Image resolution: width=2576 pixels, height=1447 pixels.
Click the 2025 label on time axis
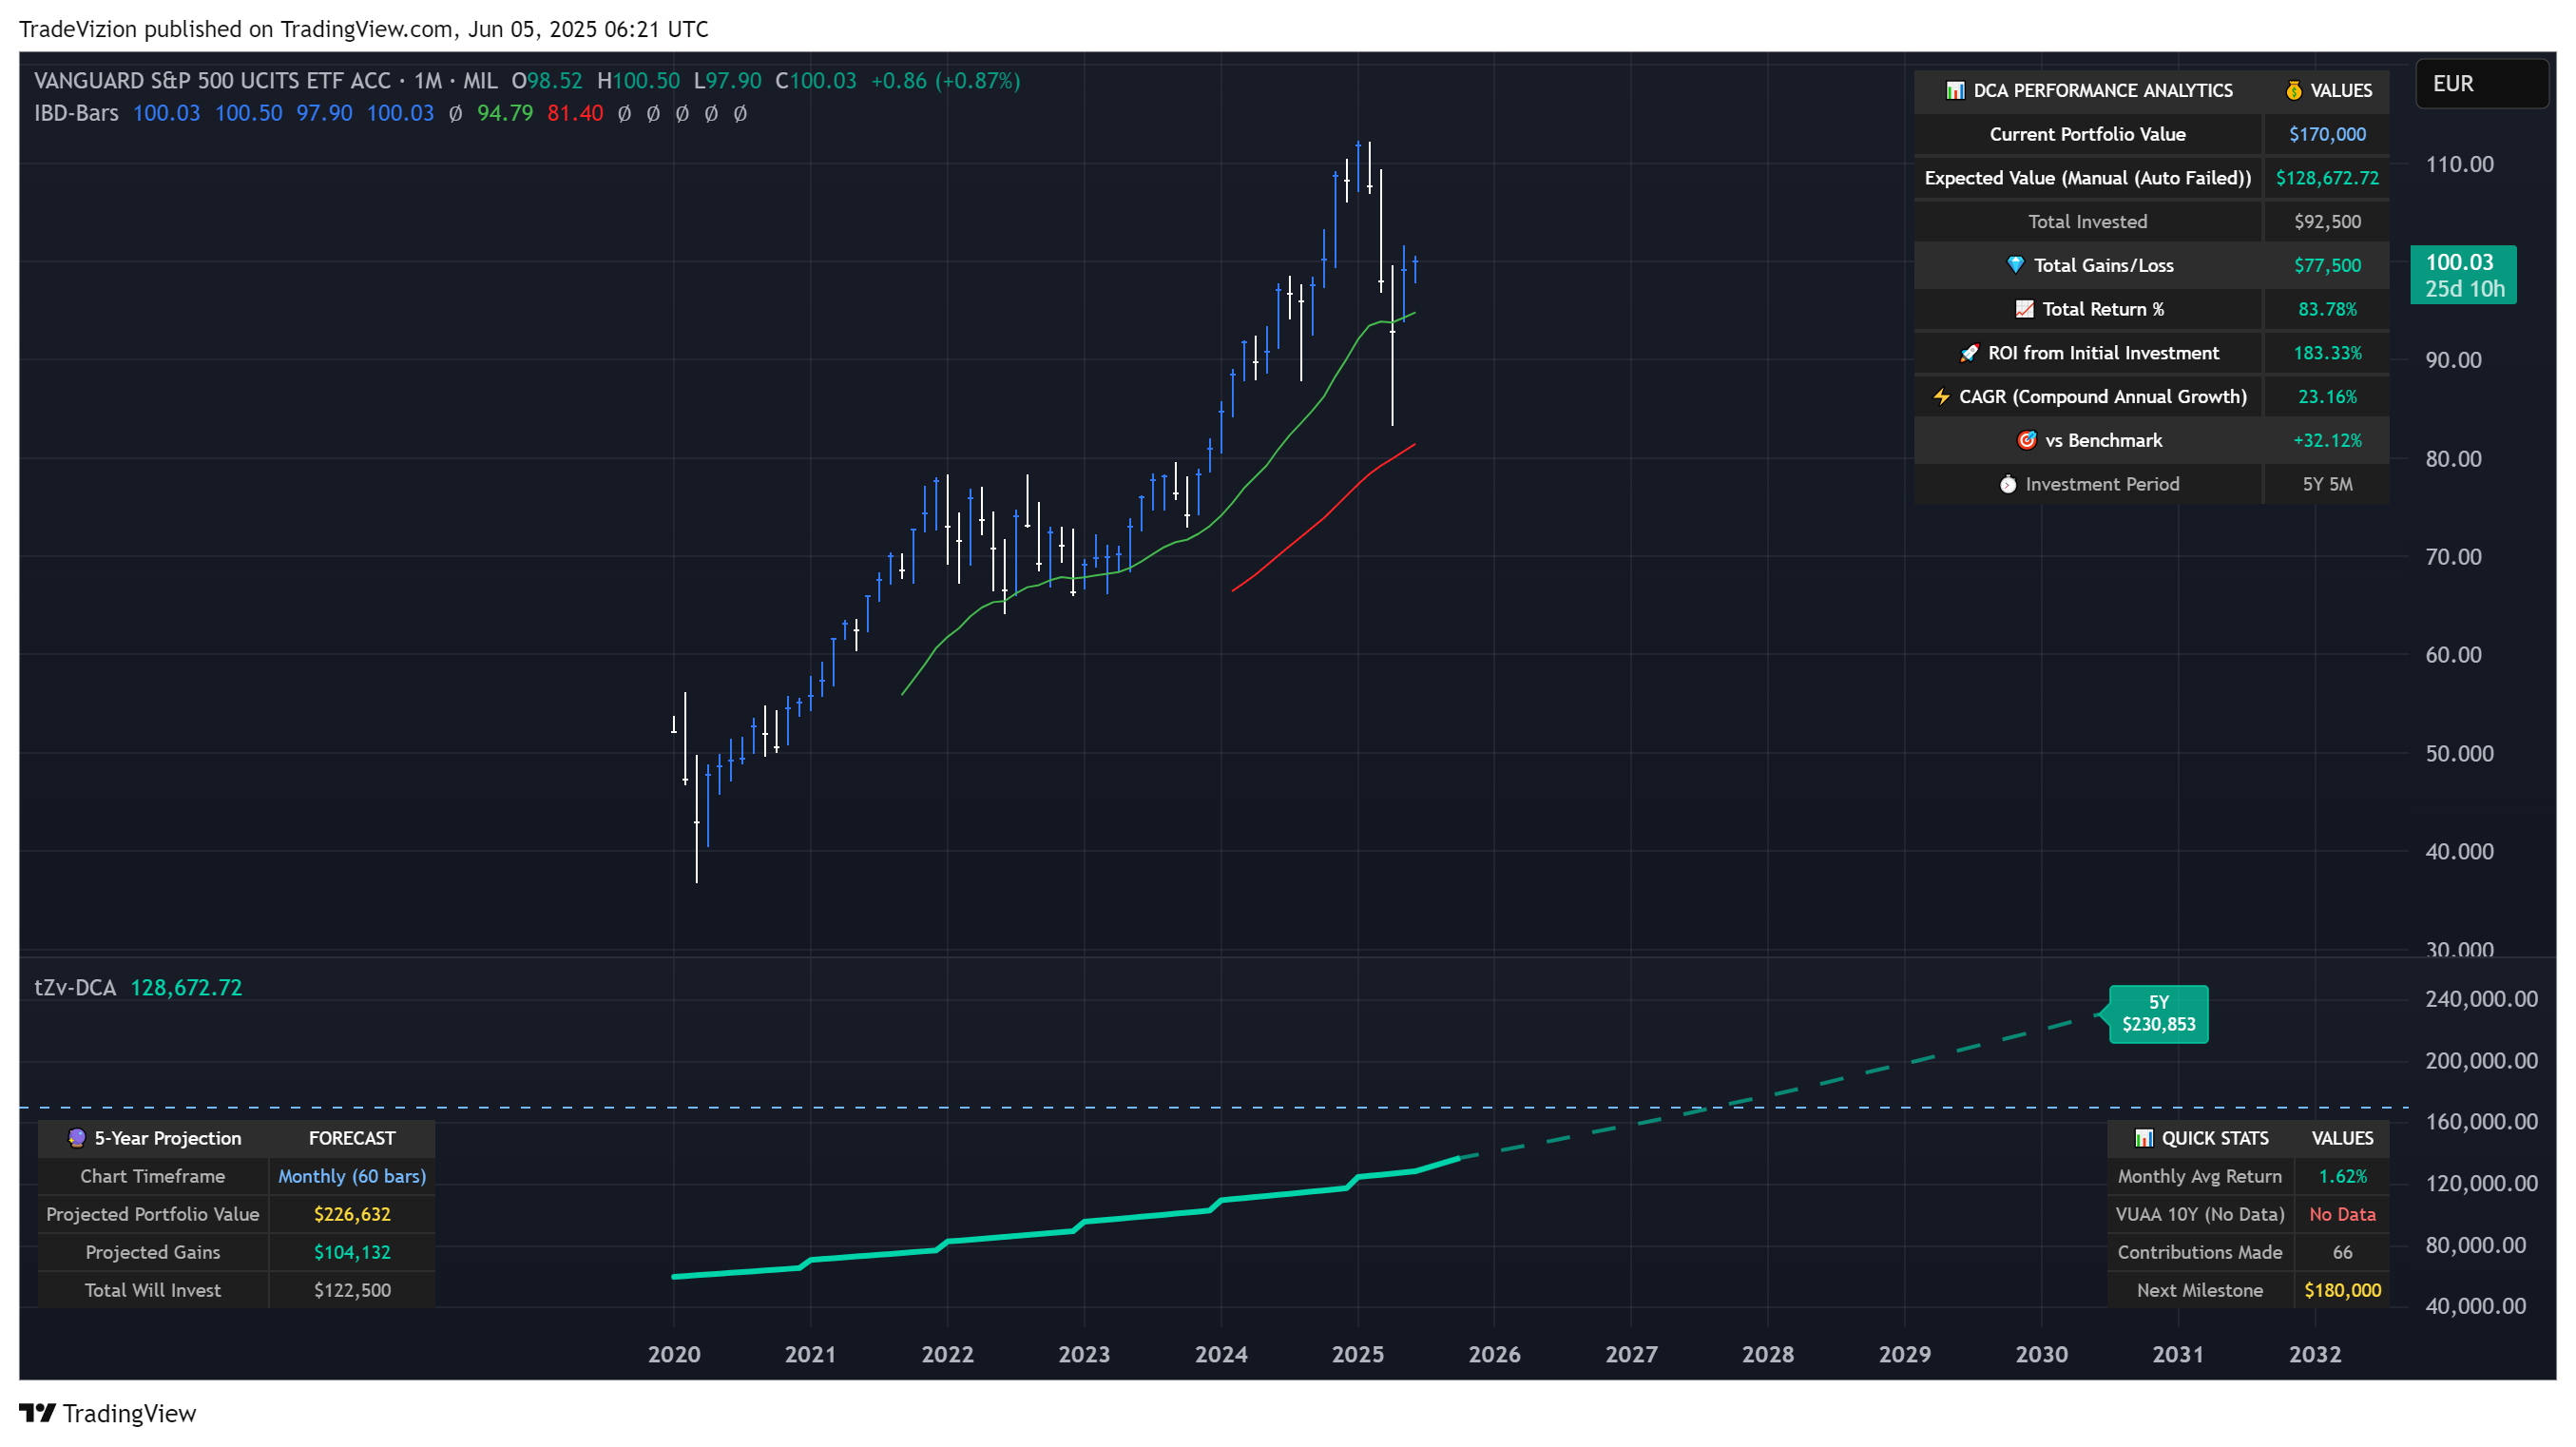click(1357, 1354)
